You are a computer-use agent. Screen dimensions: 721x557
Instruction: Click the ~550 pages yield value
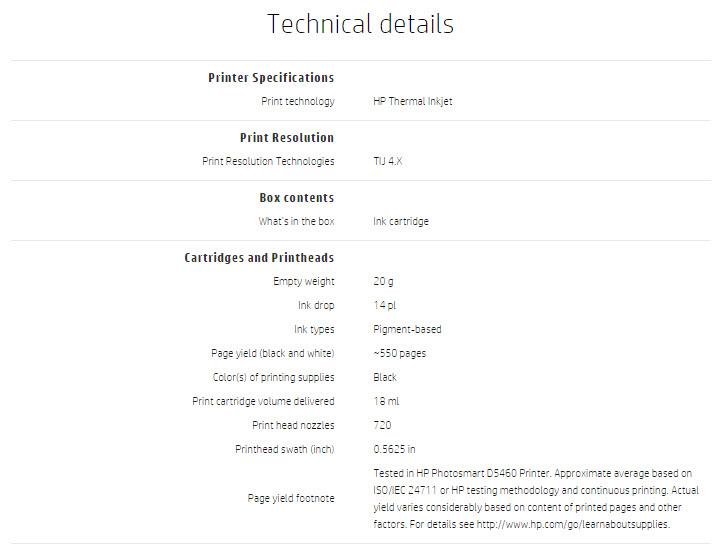point(399,354)
